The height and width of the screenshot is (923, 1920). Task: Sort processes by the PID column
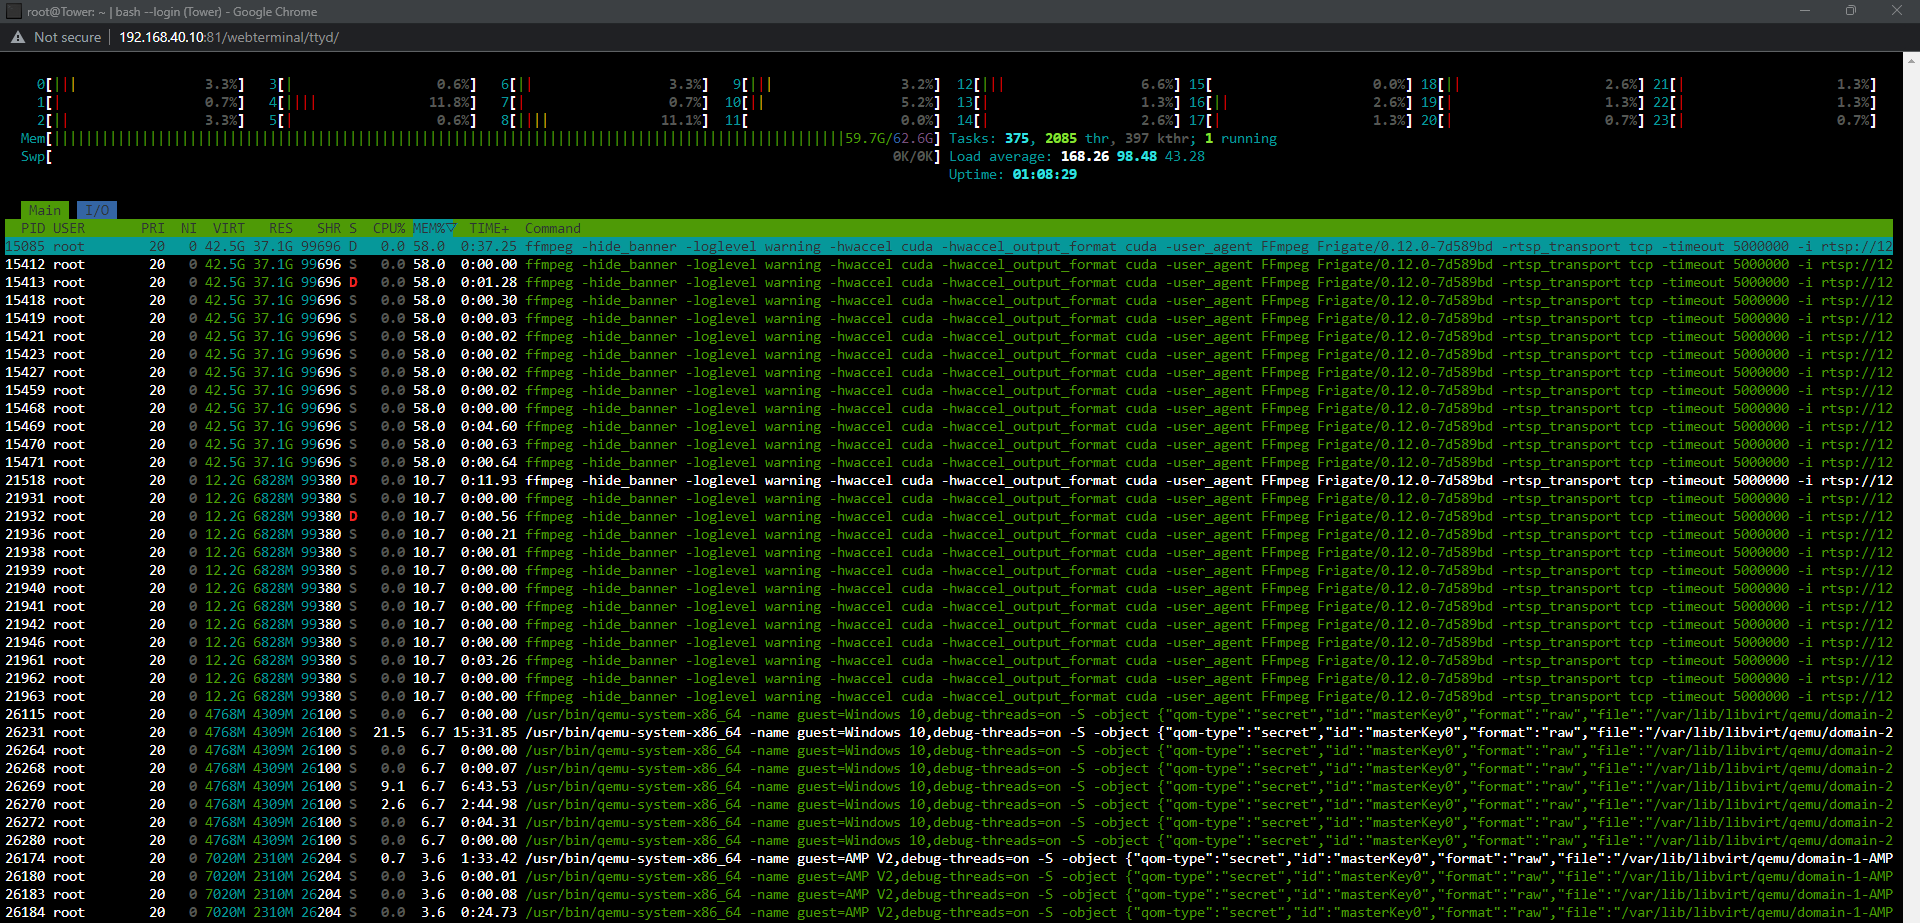(x=31, y=228)
